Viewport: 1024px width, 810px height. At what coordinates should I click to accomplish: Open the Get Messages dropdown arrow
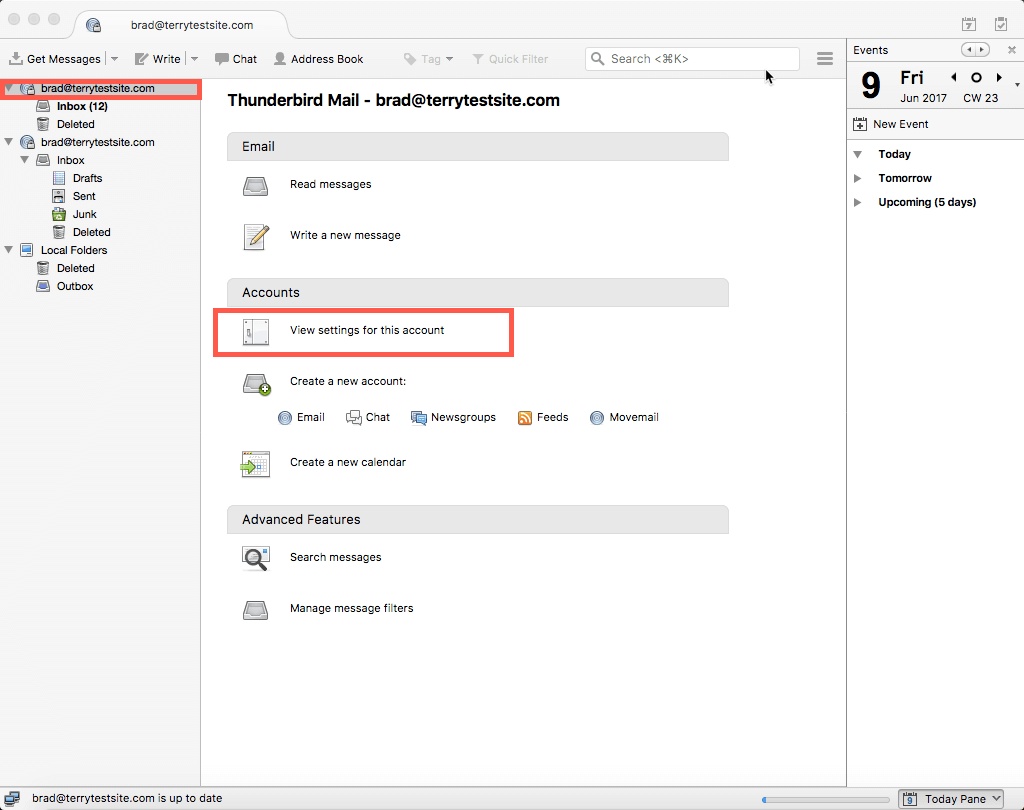coord(114,59)
